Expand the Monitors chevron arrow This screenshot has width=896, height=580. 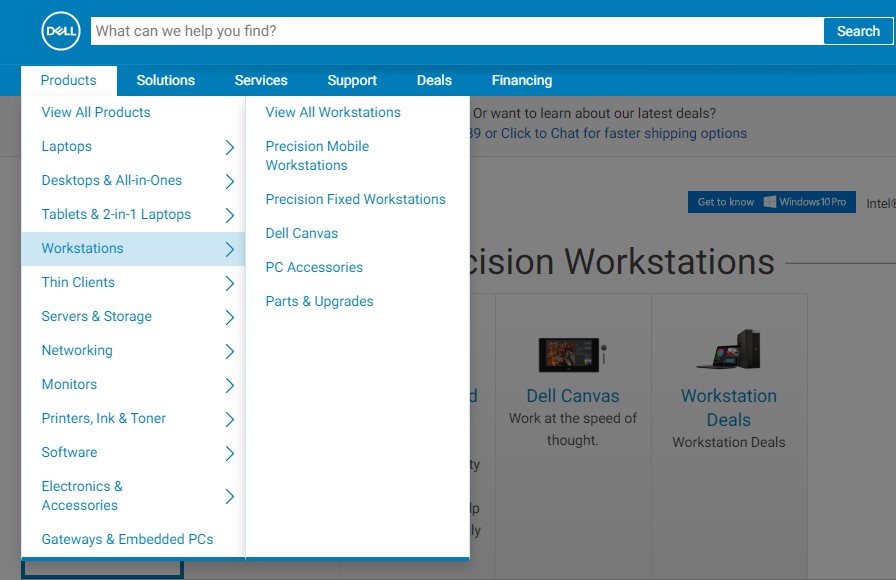[230, 385]
